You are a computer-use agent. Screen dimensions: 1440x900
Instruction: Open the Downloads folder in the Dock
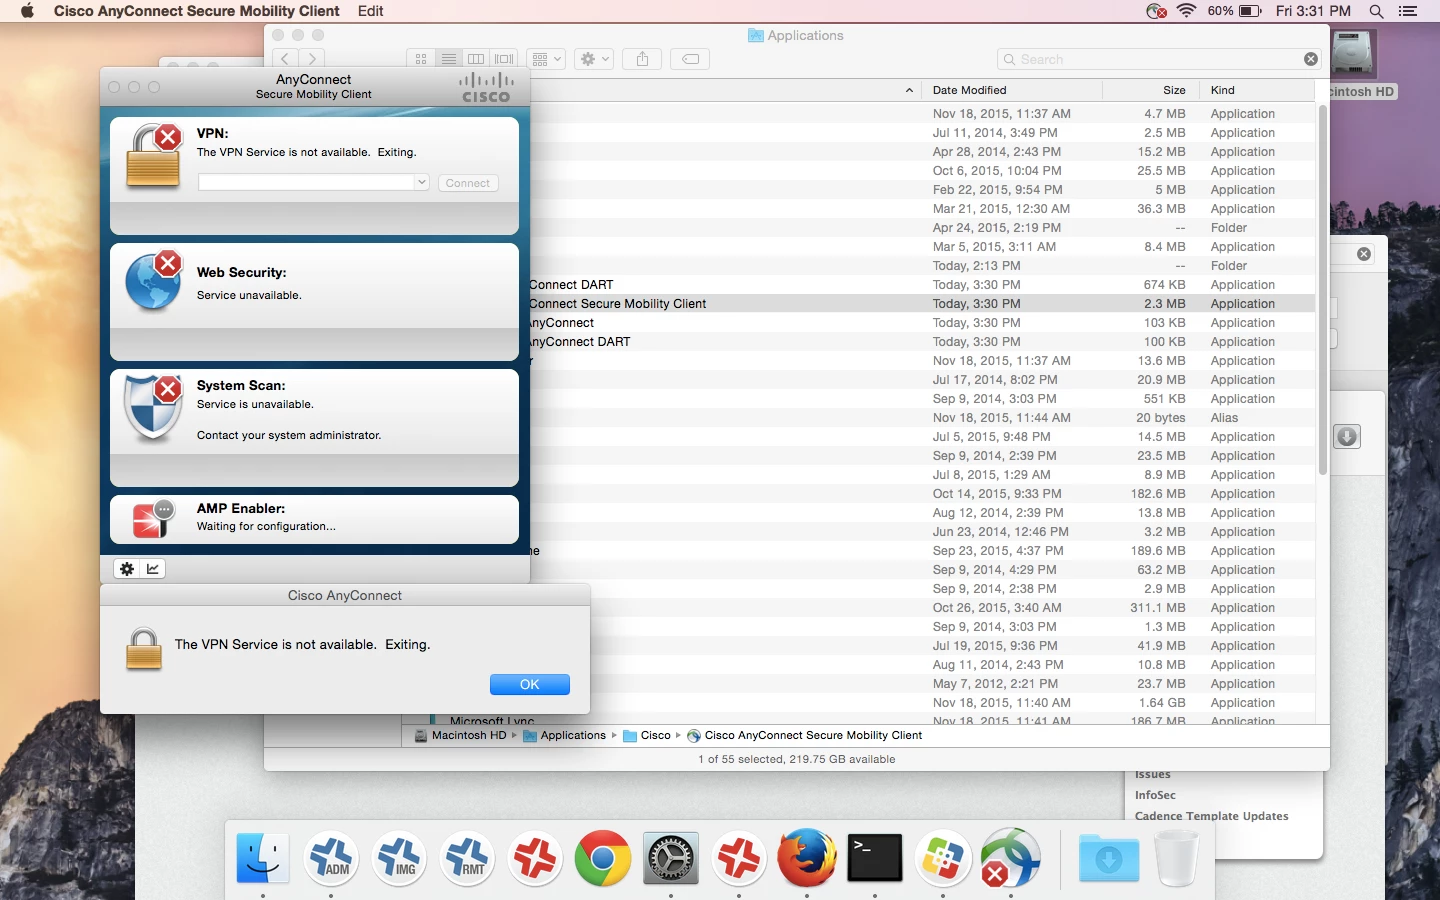[1109, 858]
